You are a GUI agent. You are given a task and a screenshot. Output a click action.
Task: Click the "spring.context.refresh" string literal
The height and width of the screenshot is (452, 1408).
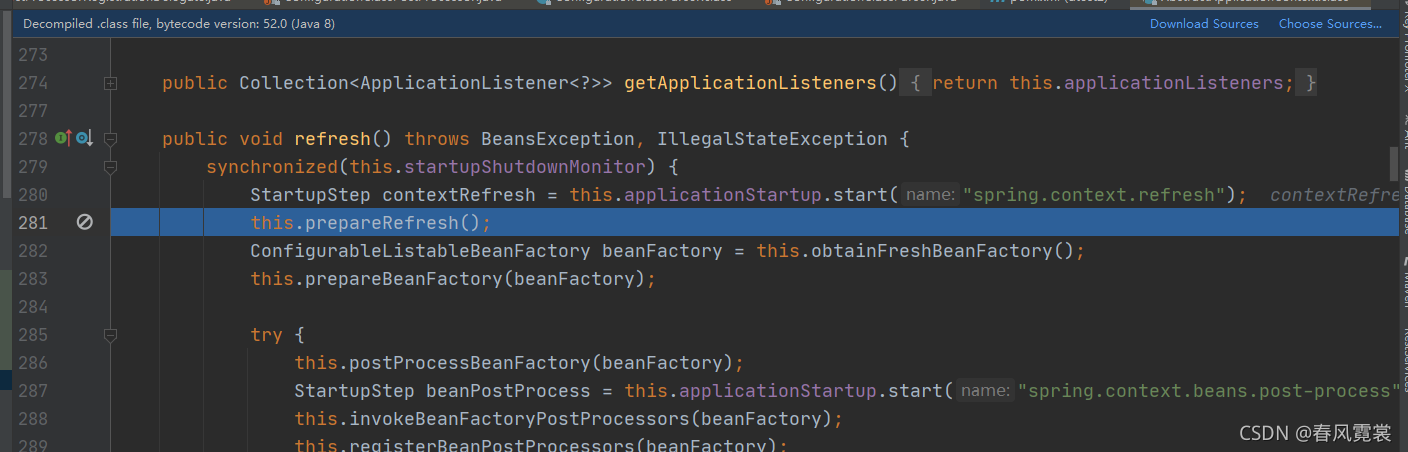click(1094, 195)
